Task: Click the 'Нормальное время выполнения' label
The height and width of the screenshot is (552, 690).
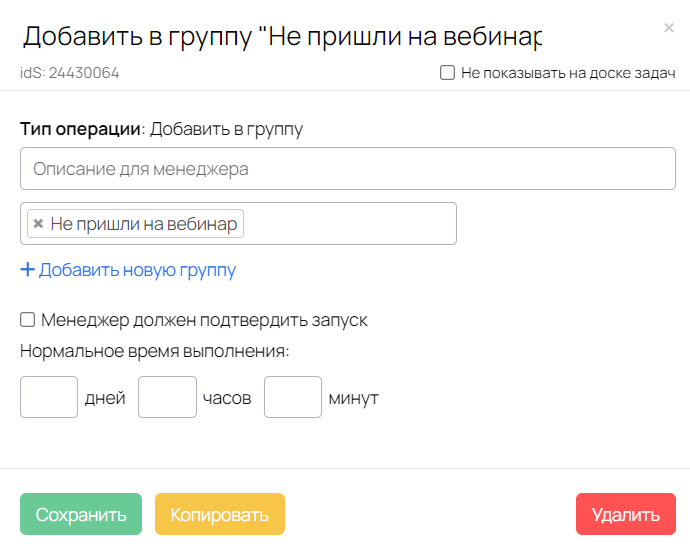Action: [154, 351]
